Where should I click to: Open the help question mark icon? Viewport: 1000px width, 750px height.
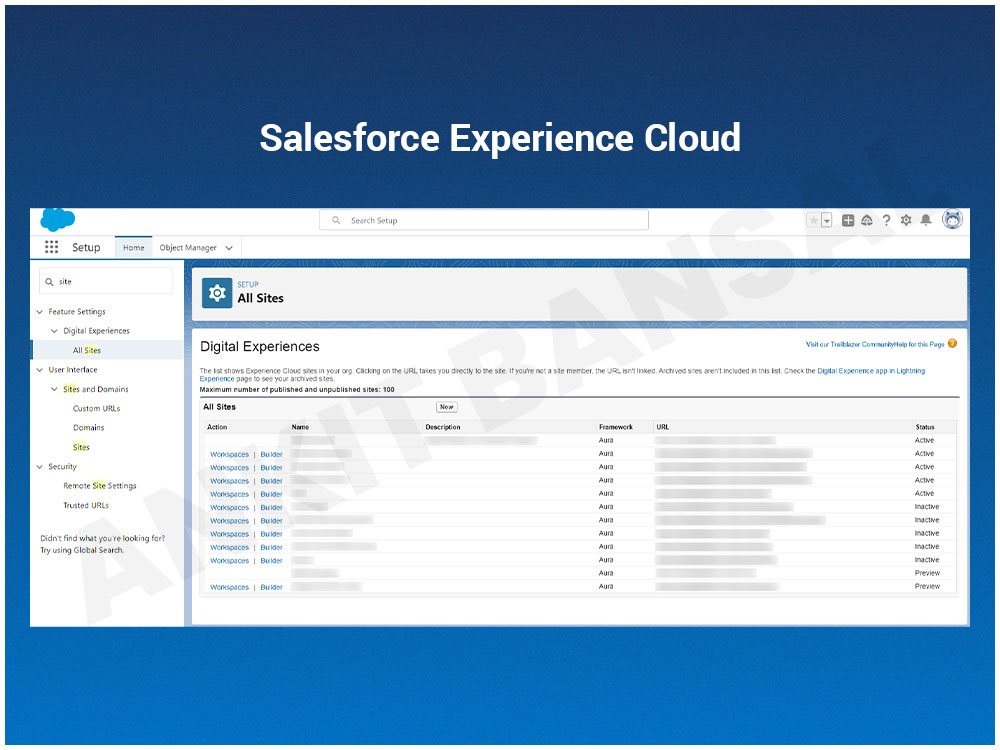tap(886, 220)
